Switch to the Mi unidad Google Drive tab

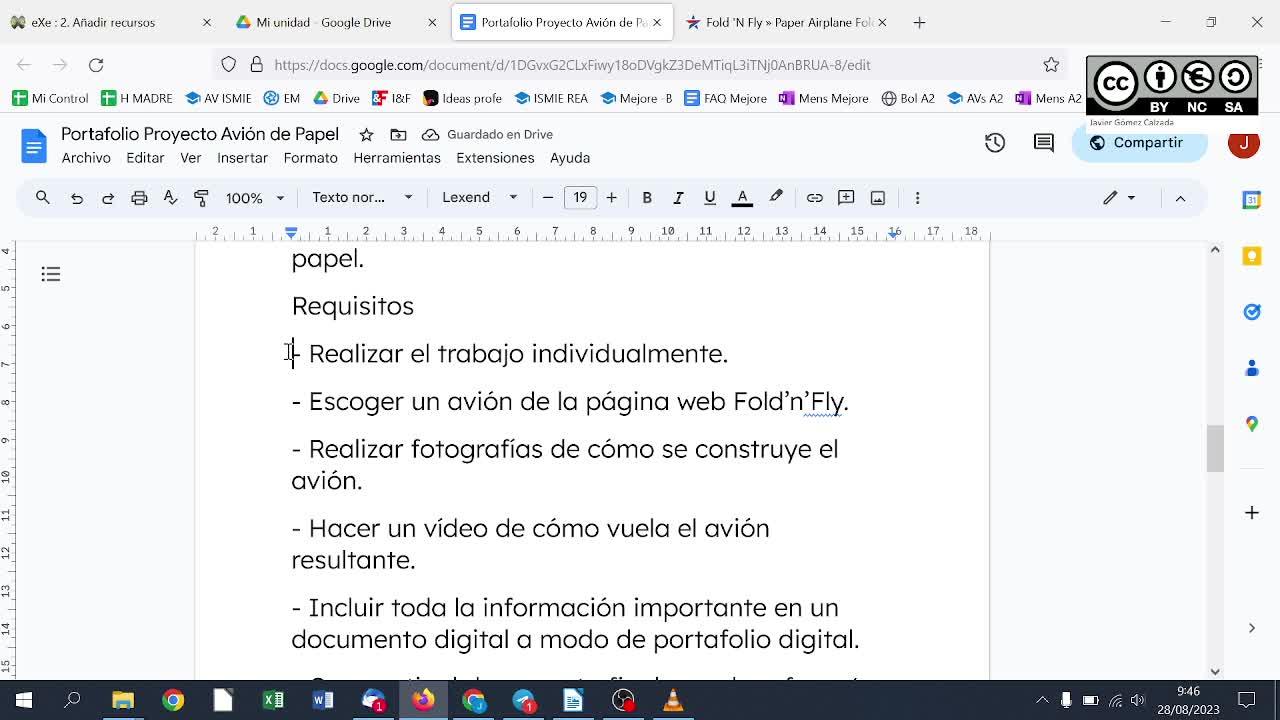[323, 22]
